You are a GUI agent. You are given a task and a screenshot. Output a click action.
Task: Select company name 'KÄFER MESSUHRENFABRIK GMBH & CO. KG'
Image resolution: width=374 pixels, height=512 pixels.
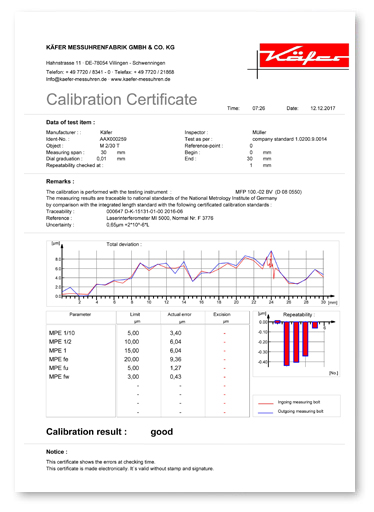click(x=110, y=47)
